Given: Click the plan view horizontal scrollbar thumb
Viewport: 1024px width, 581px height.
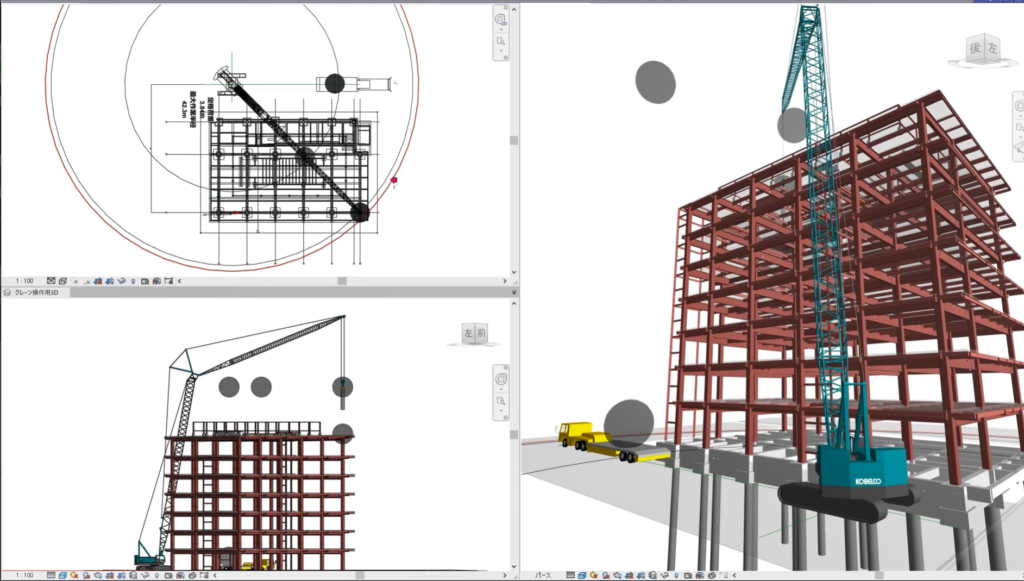Looking at the screenshot, I should (x=343, y=282).
